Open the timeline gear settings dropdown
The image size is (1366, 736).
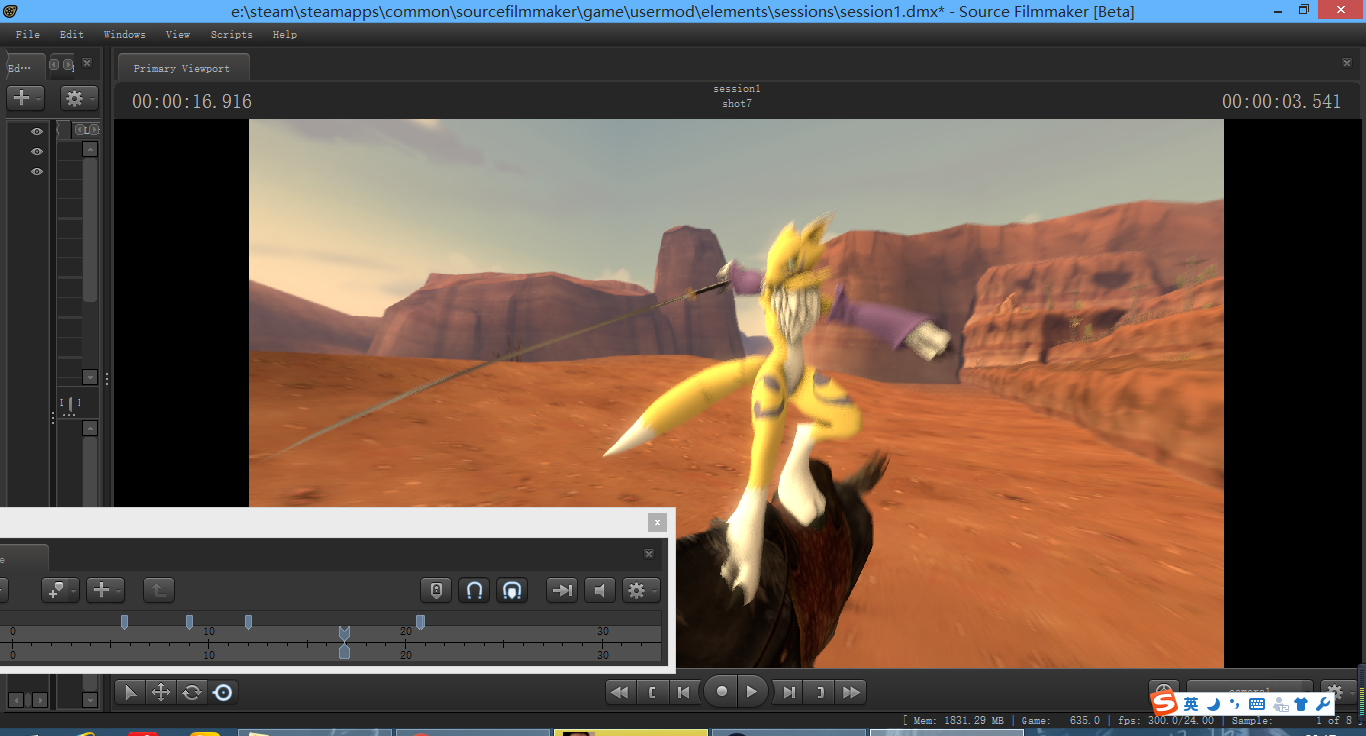point(641,590)
